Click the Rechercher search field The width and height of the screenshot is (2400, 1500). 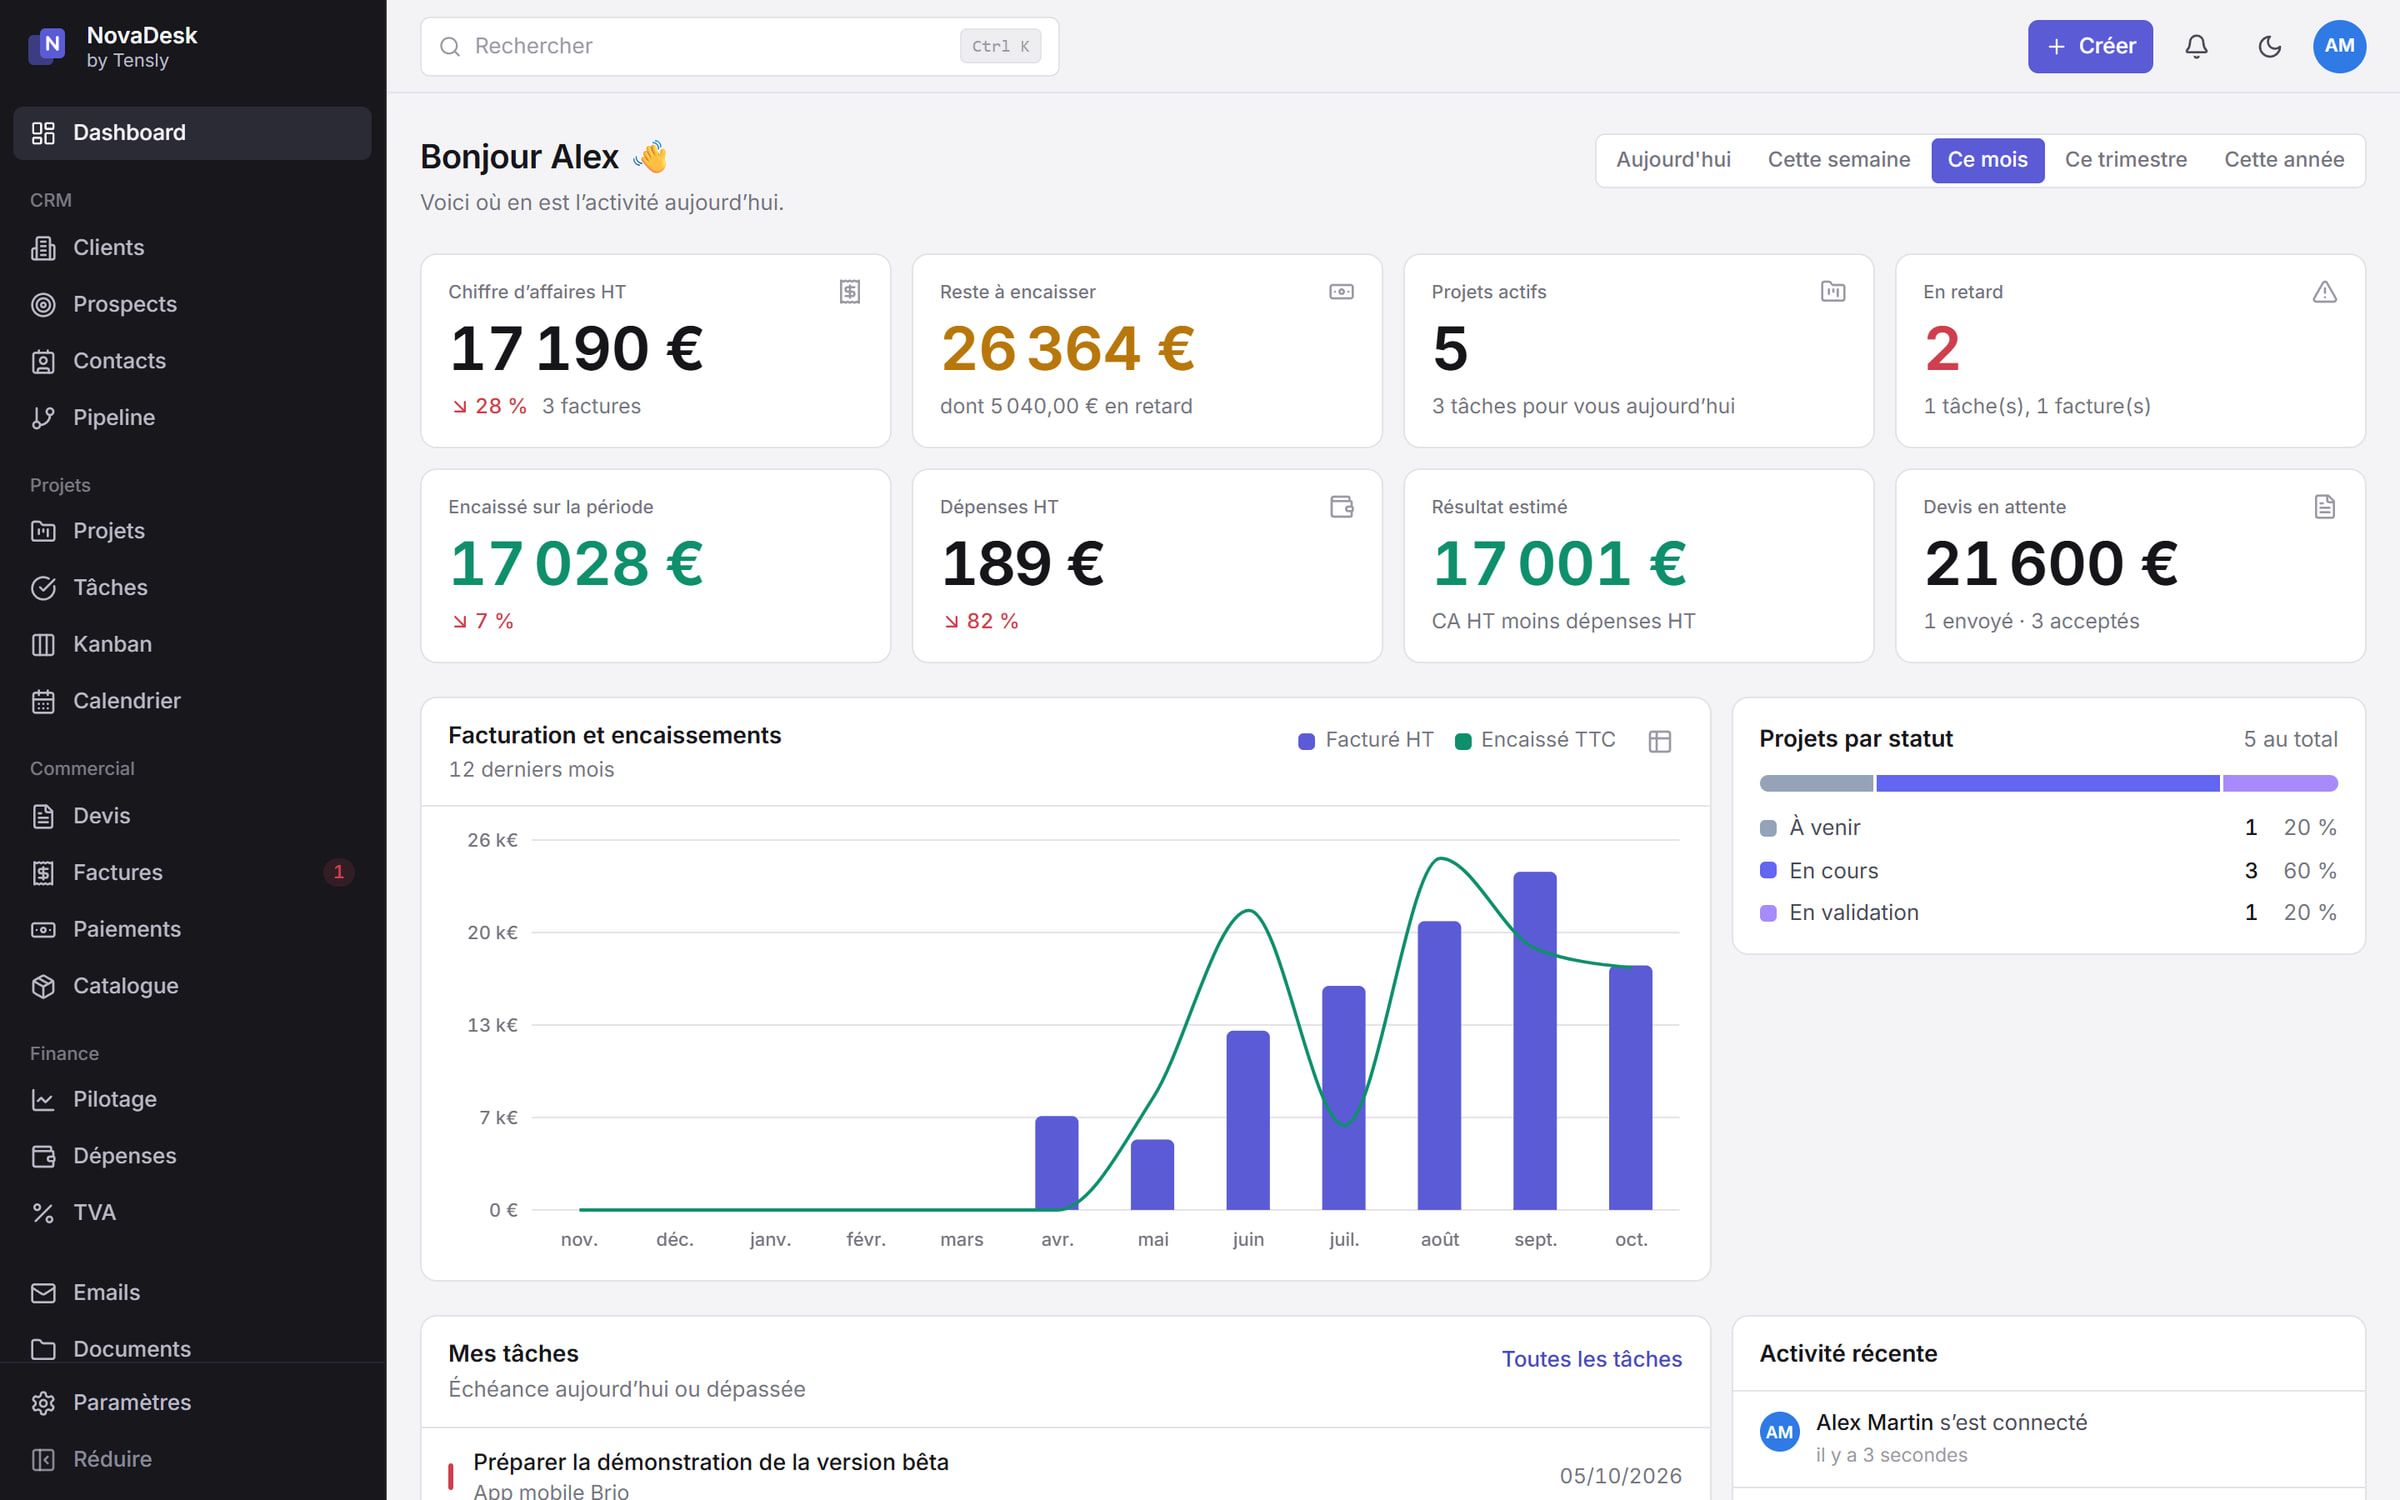[739, 46]
